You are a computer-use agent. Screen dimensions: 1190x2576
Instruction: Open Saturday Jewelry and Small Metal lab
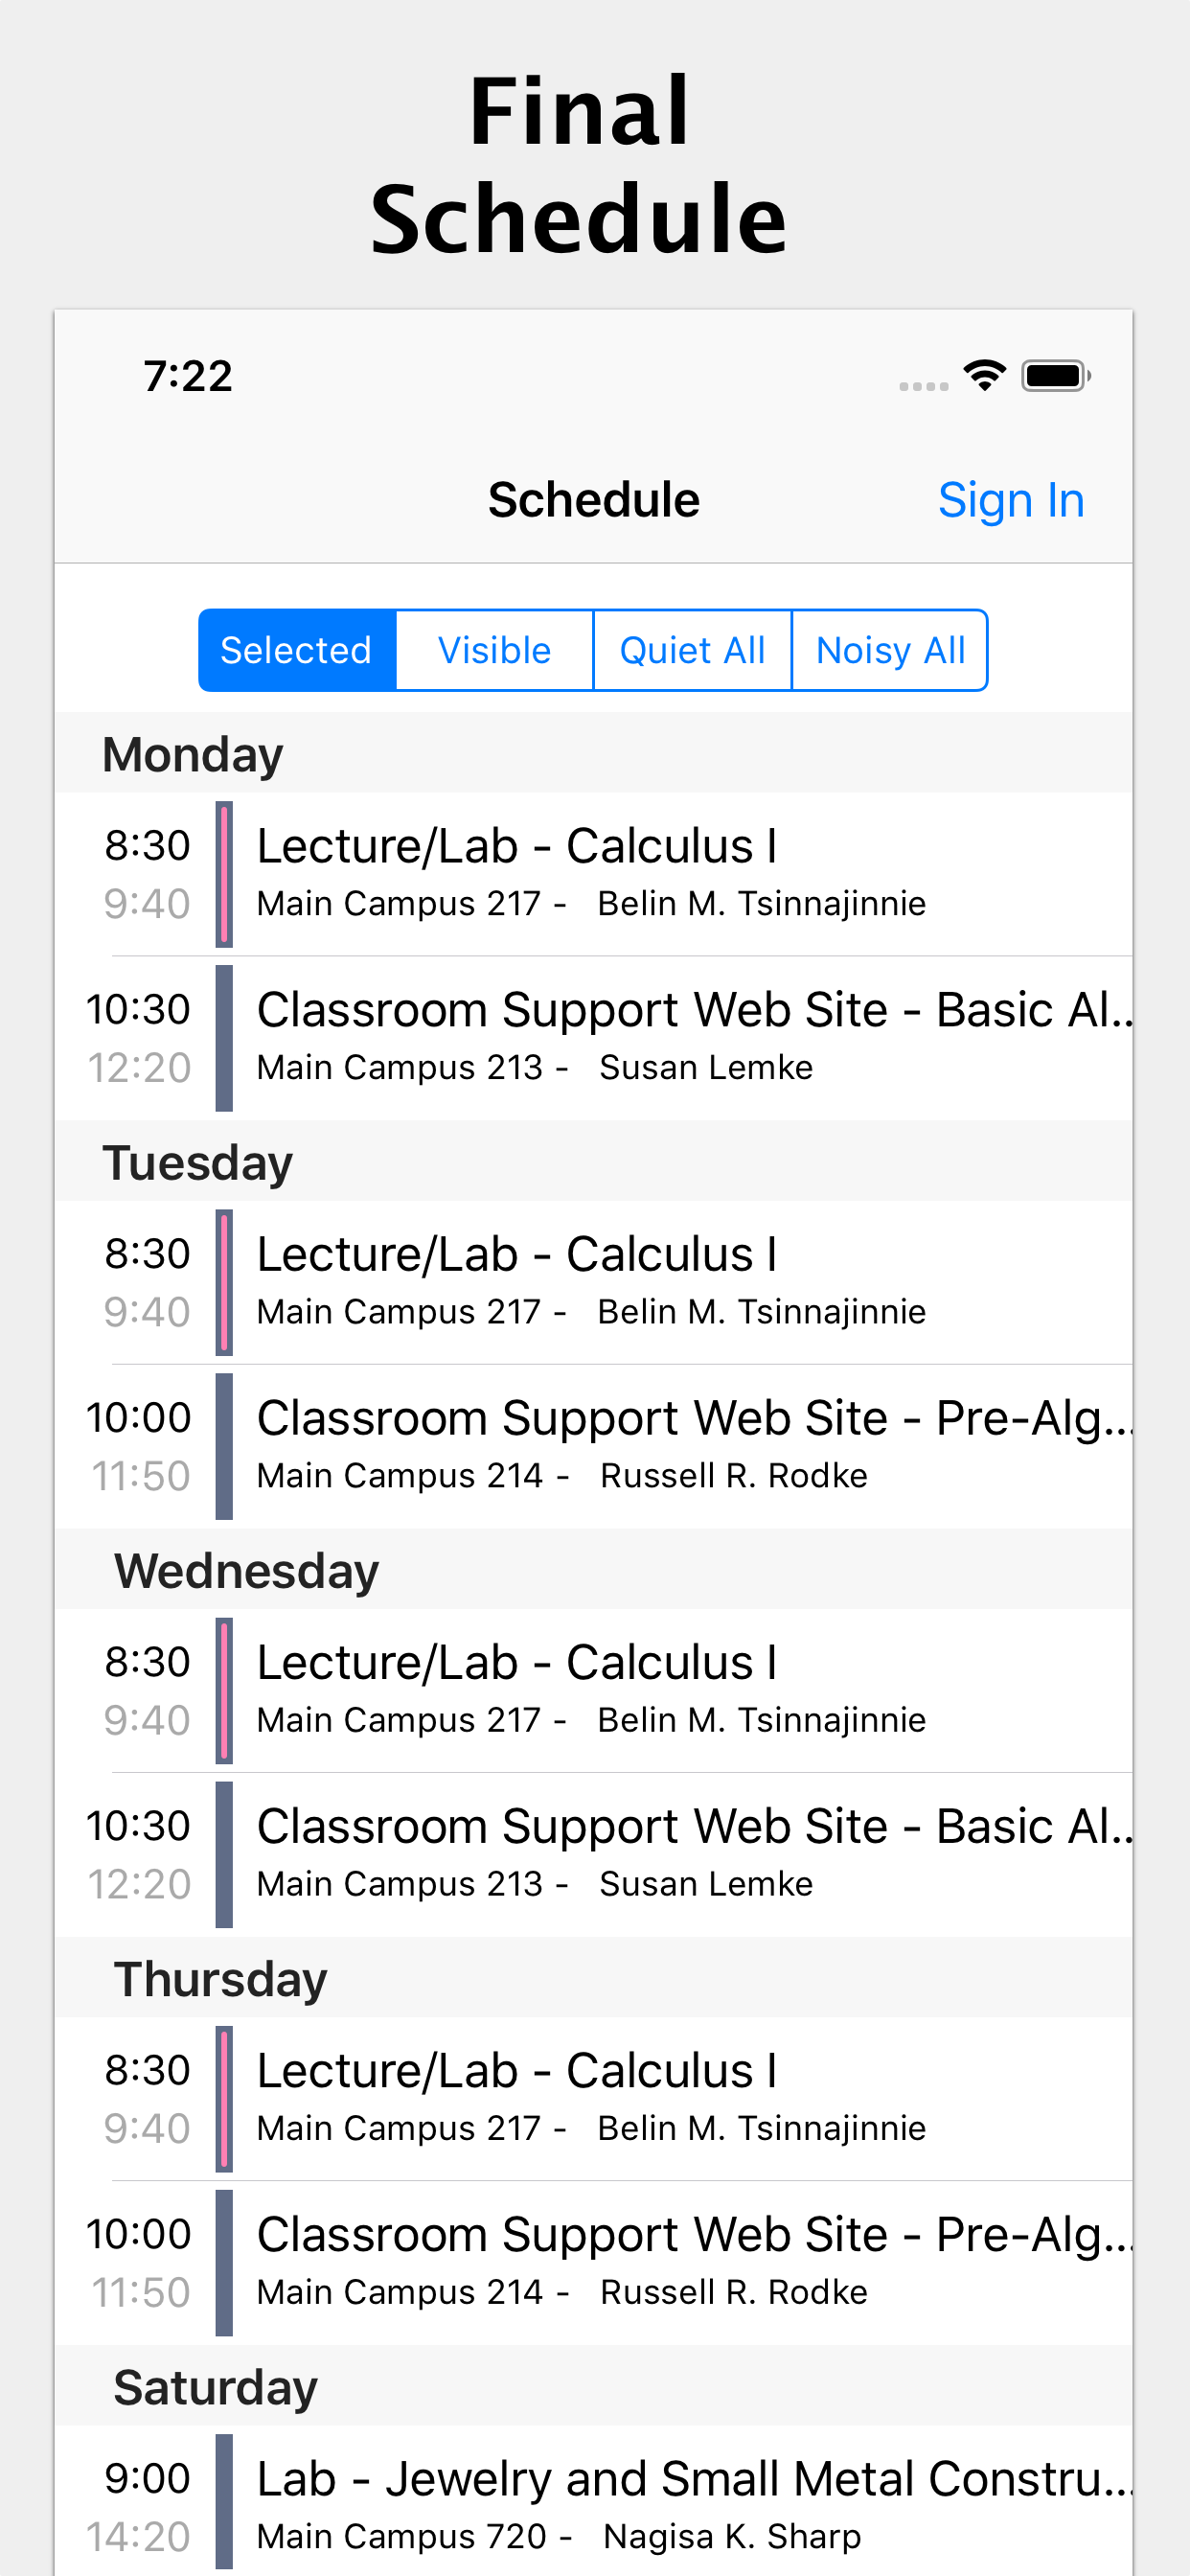pos(594,2500)
